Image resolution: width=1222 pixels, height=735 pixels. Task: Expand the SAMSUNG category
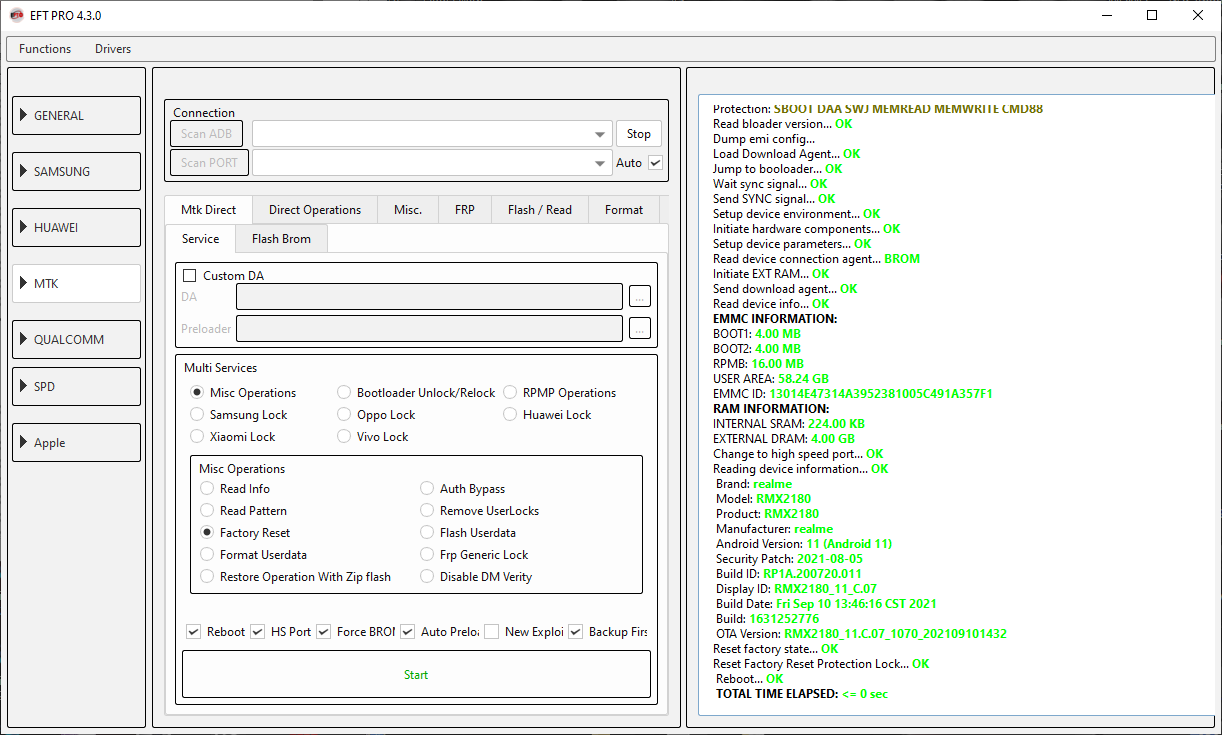pyautogui.click(x=76, y=171)
